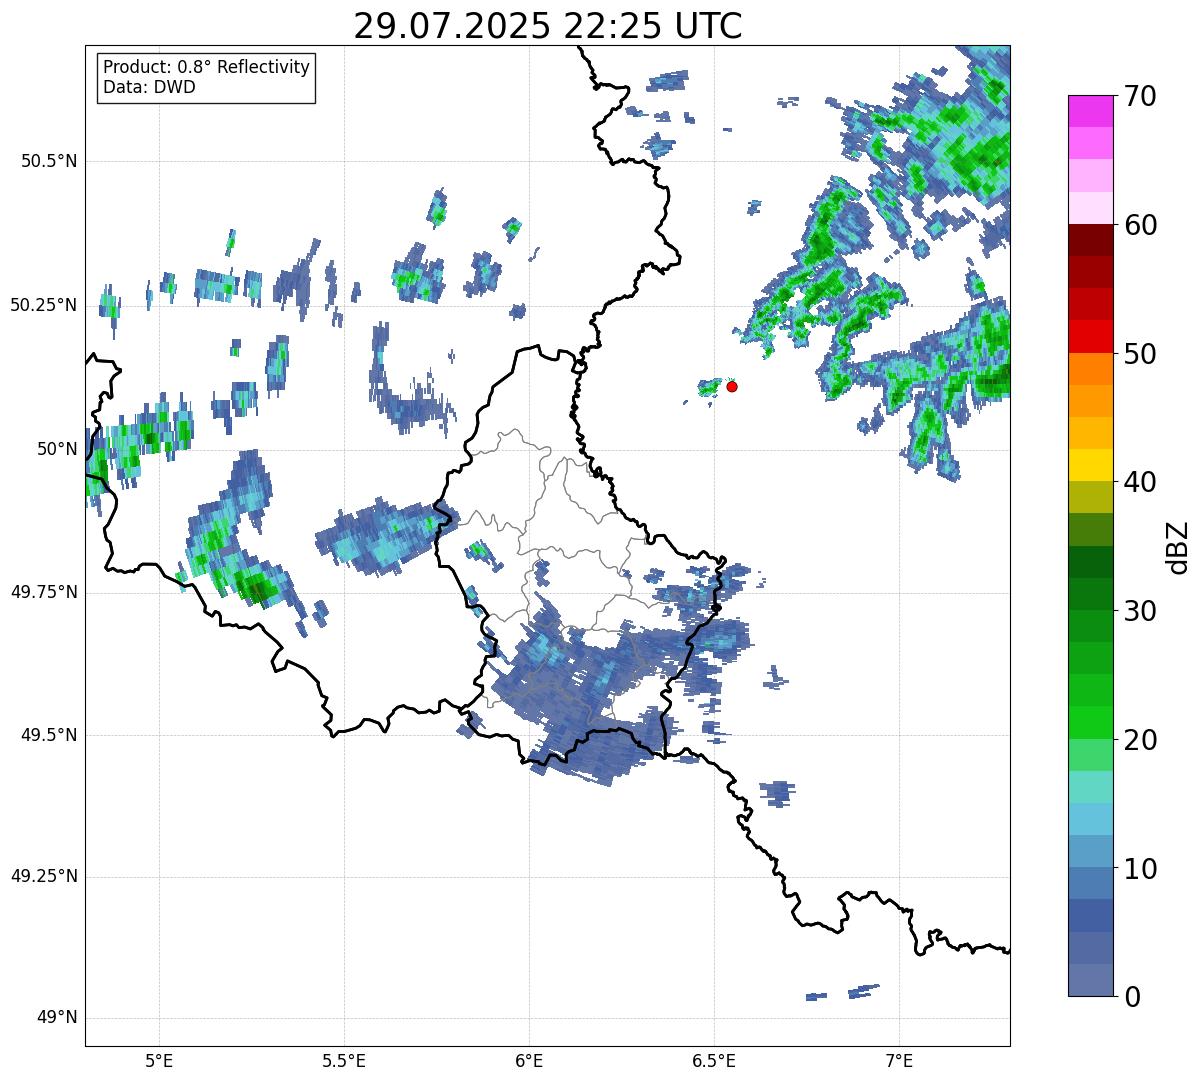Viewport: 1202px width, 1081px height.
Task: Click the 50.25°N latitude label
Action: tap(44, 305)
